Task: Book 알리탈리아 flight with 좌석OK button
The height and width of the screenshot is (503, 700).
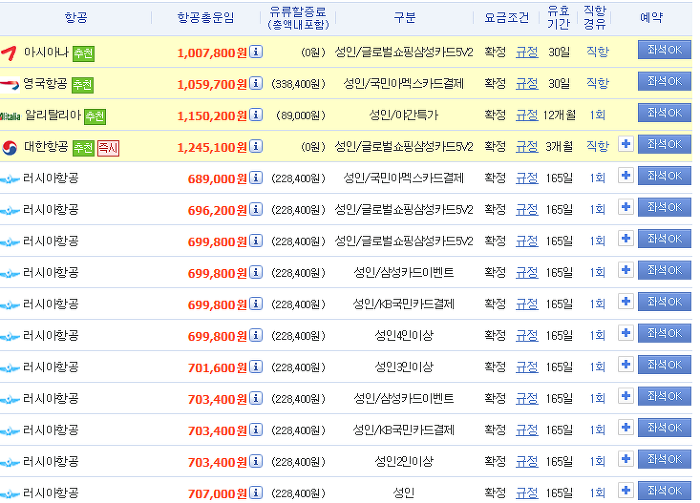Action: coord(664,113)
